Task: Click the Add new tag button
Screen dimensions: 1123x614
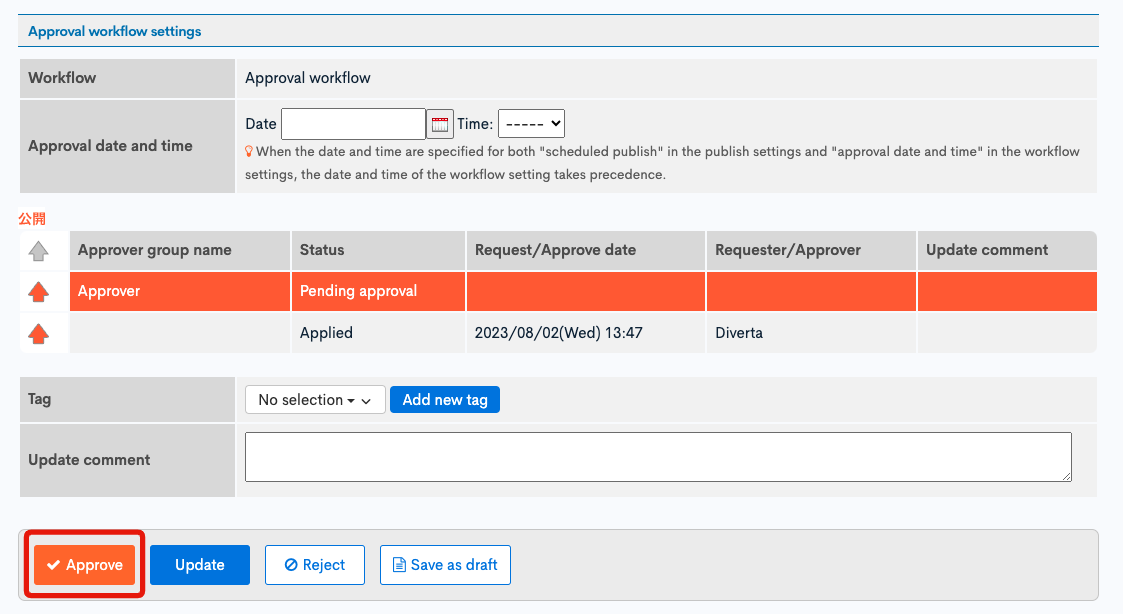Action: pos(444,399)
